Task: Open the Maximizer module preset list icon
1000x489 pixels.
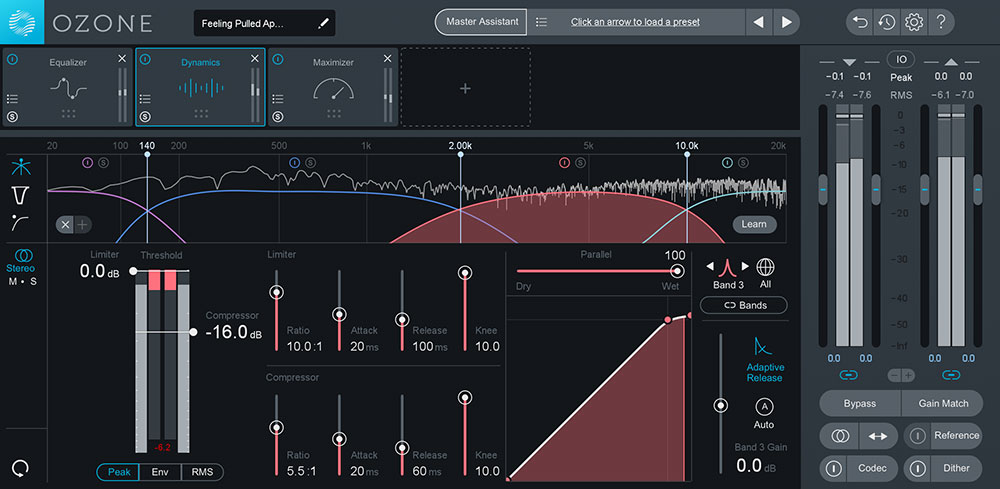Action: 277,98
